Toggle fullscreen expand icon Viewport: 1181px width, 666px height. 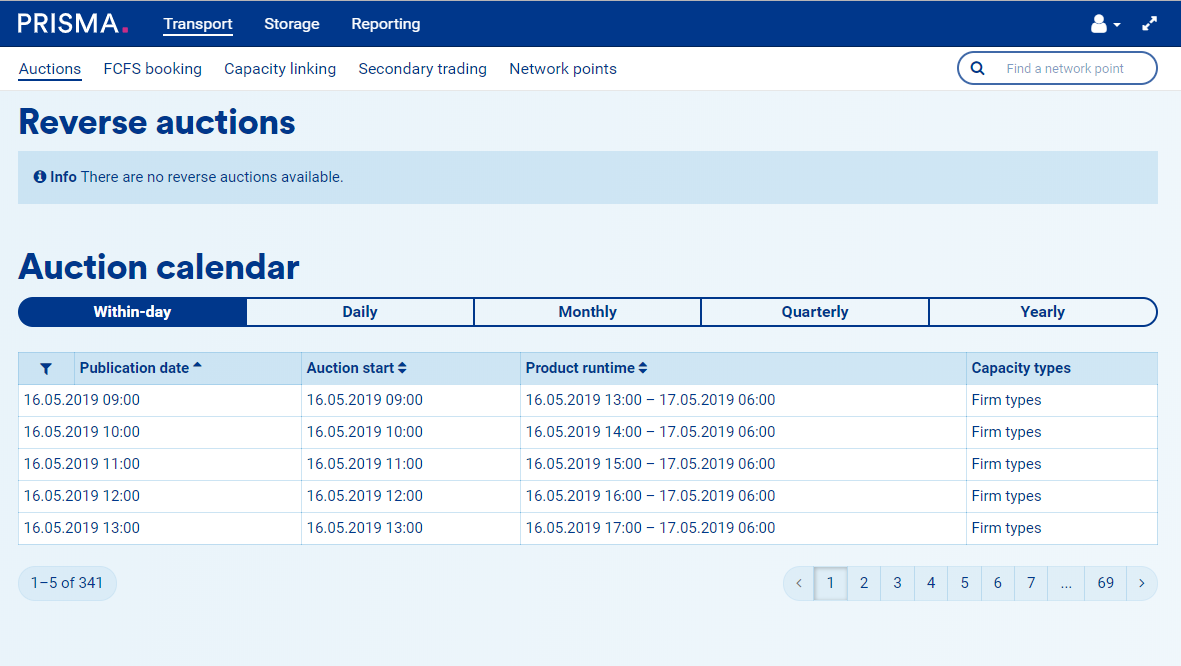pos(1150,24)
